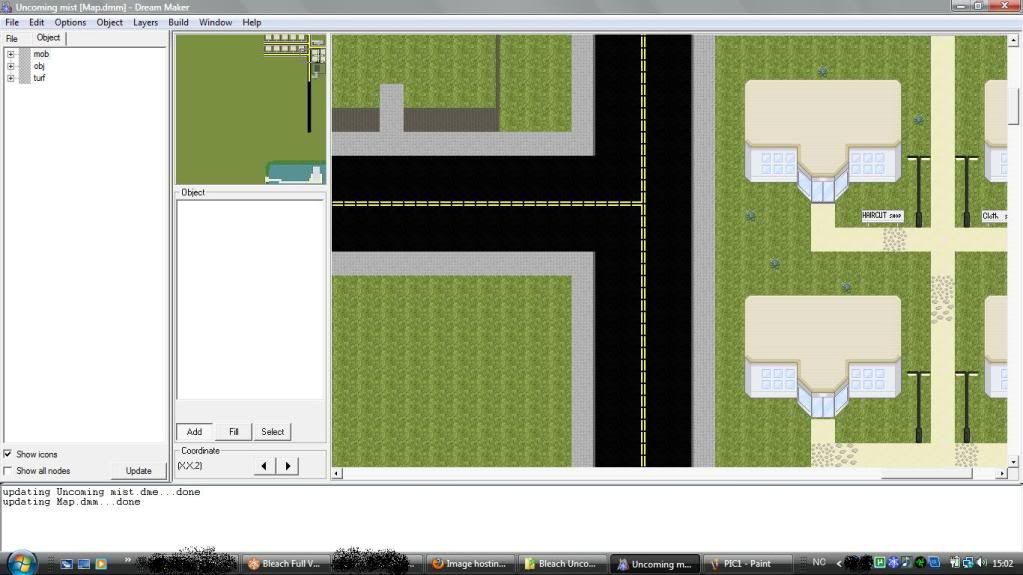The image size is (1023, 575).
Task: Expand the mob tree node
Action: click(x=11, y=54)
